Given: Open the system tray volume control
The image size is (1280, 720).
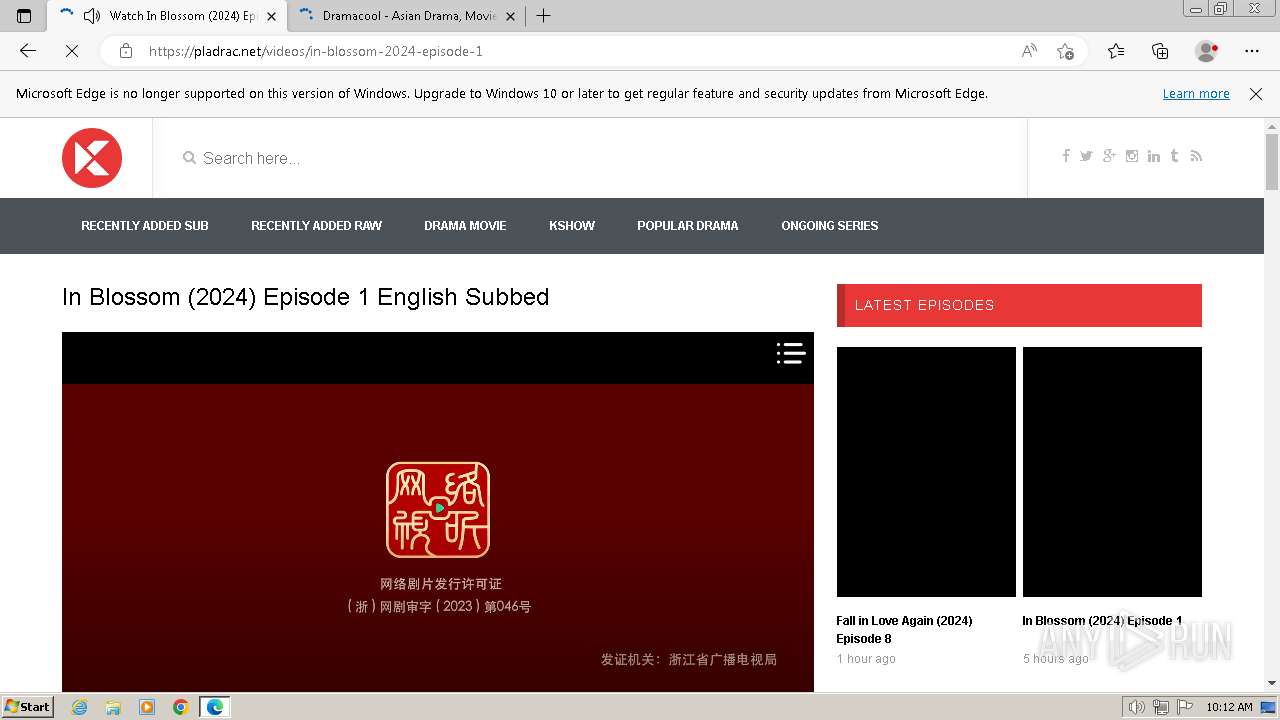Looking at the screenshot, I should (x=1137, y=707).
